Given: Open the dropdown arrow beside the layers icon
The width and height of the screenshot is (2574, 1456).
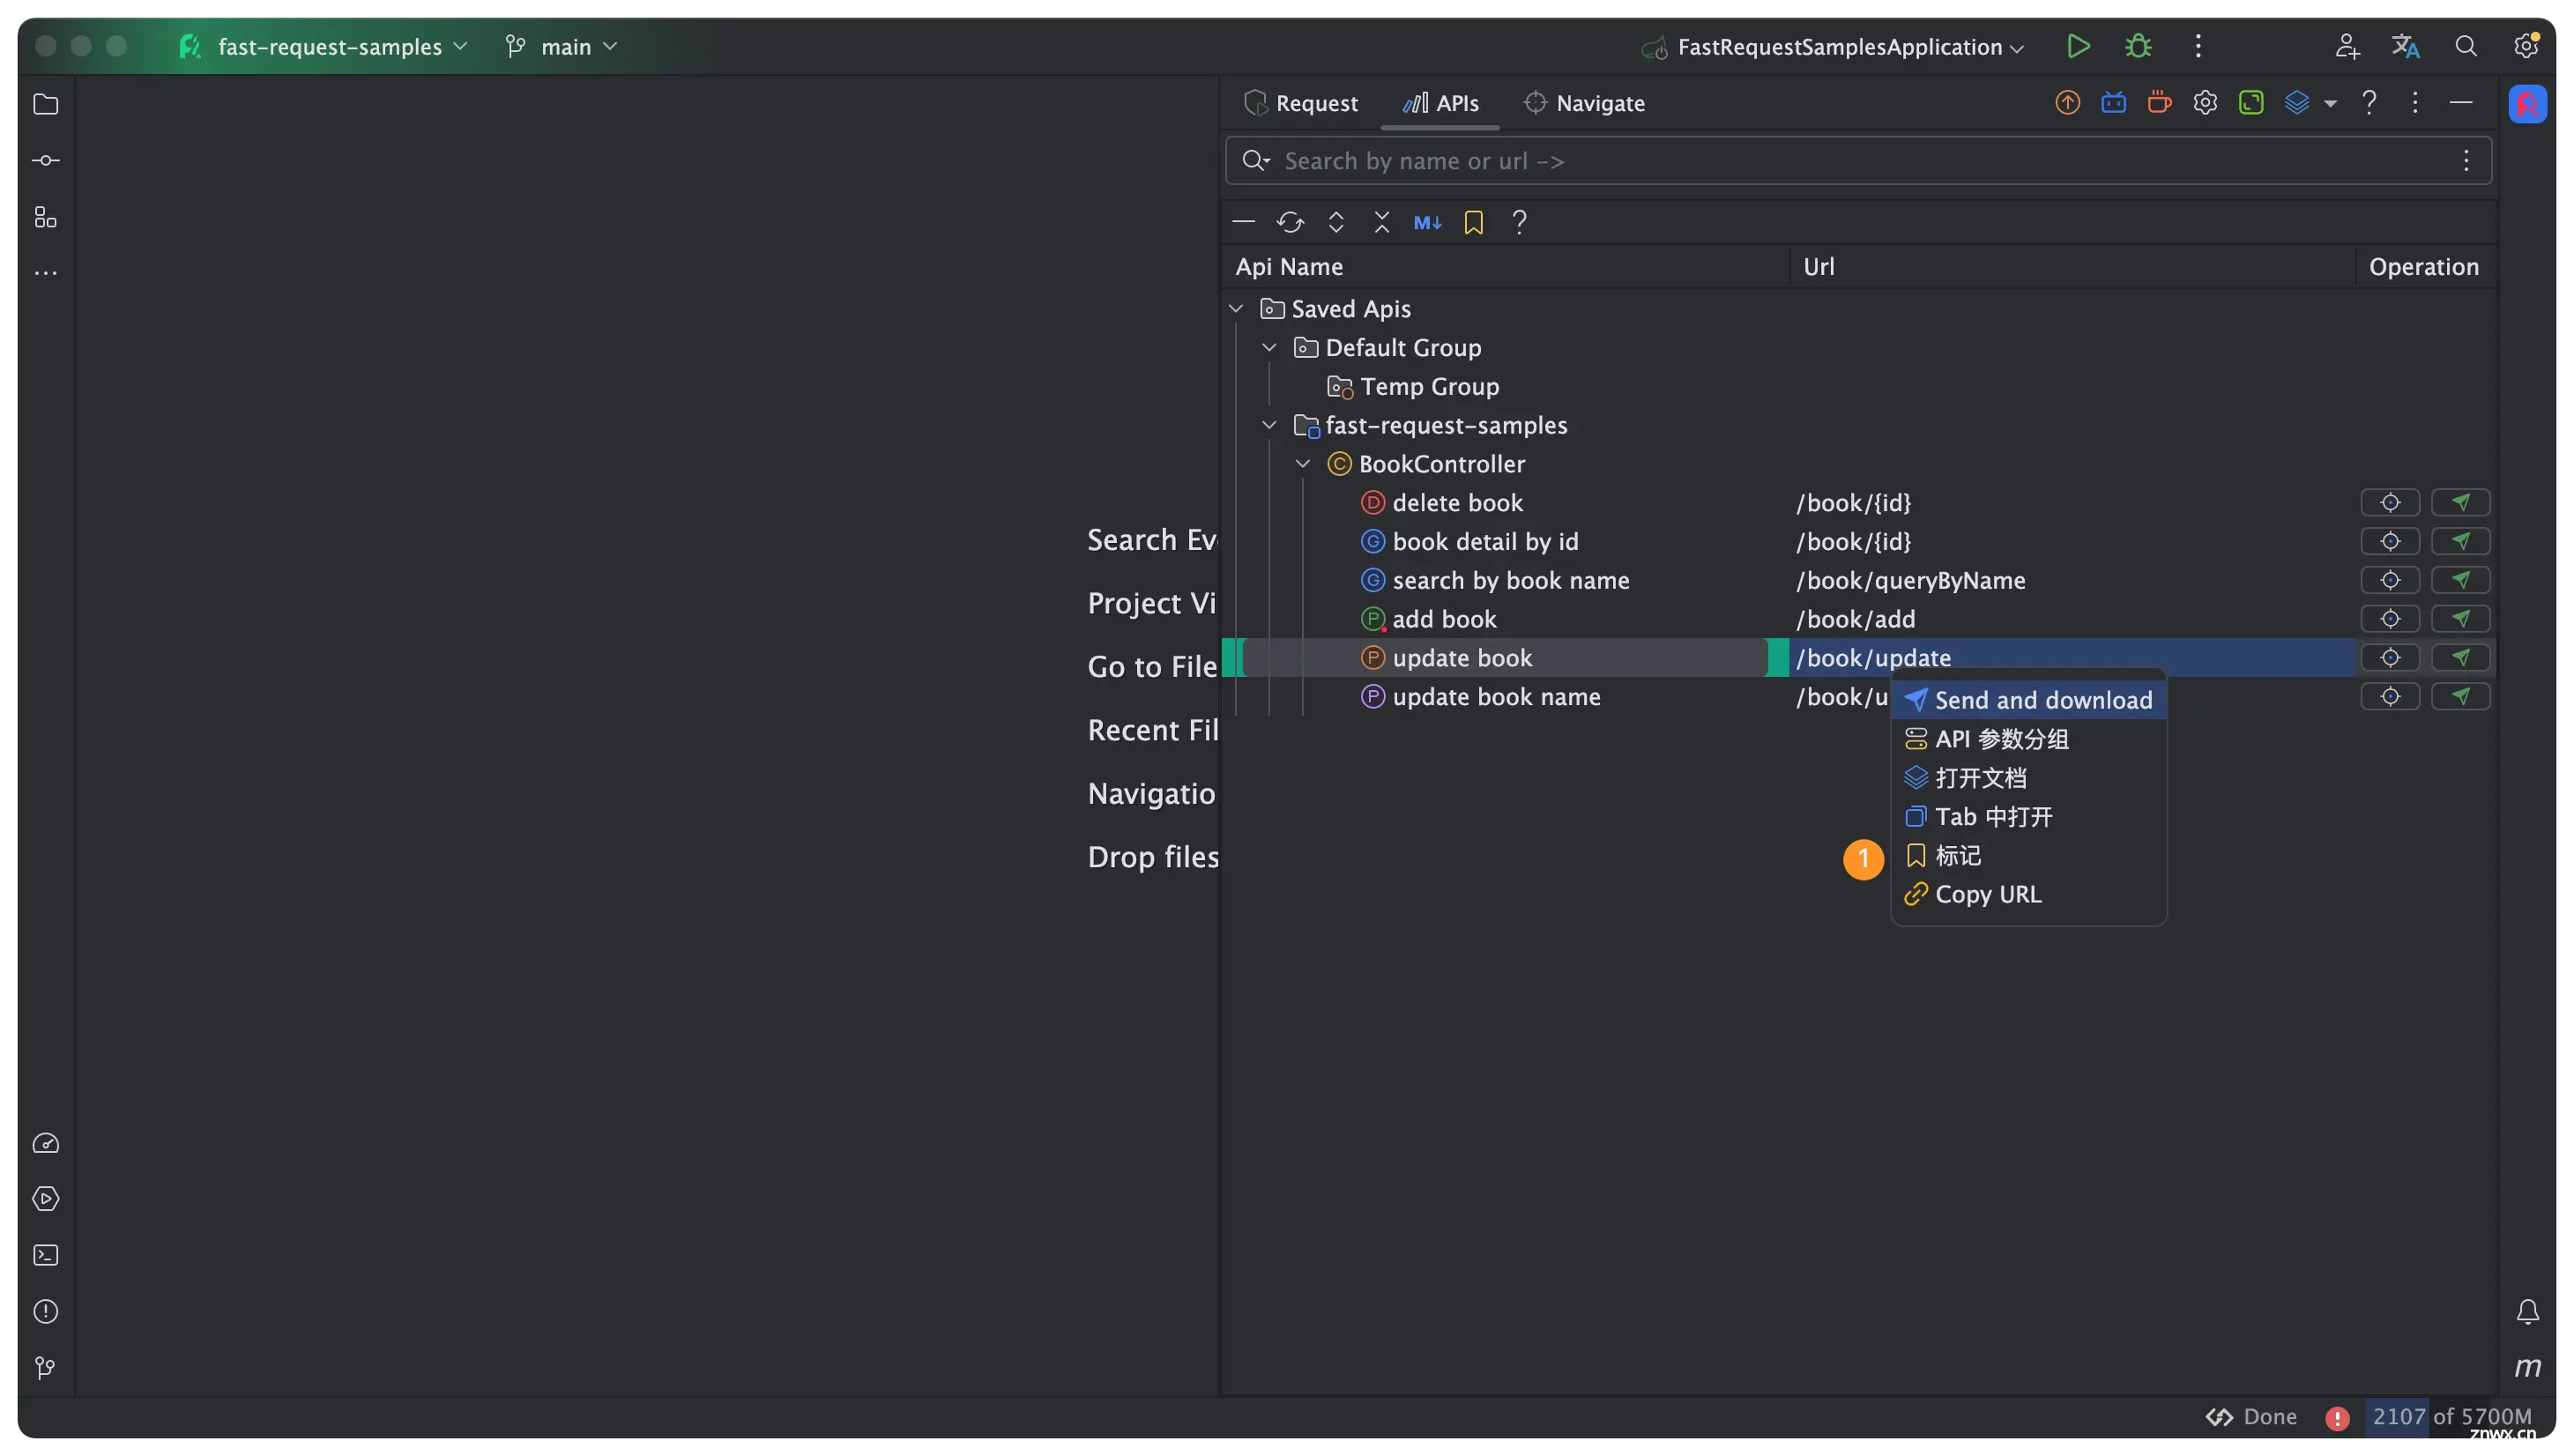Looking at the screenshot, I should tap(2330, 103).
